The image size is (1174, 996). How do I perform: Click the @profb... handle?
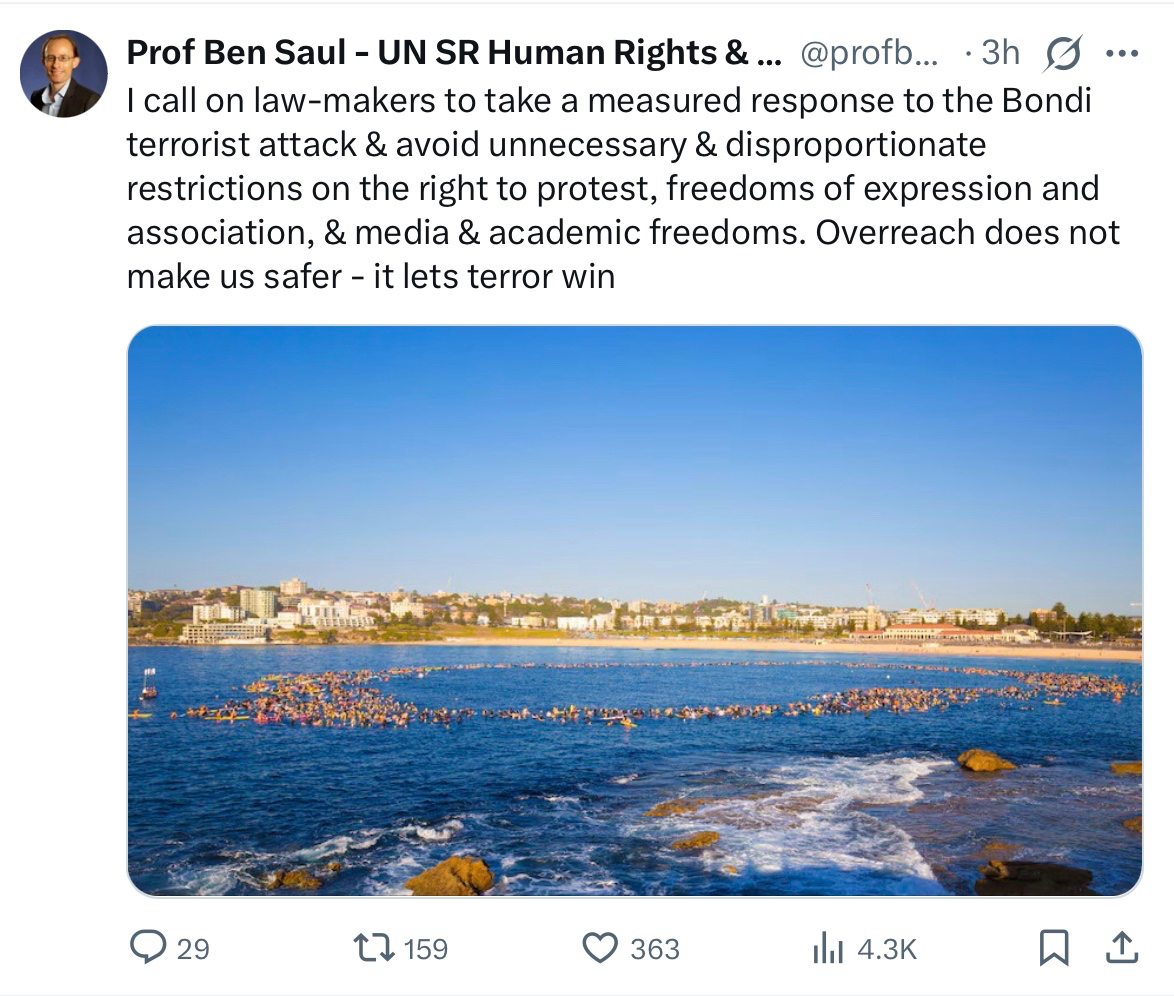869,54
